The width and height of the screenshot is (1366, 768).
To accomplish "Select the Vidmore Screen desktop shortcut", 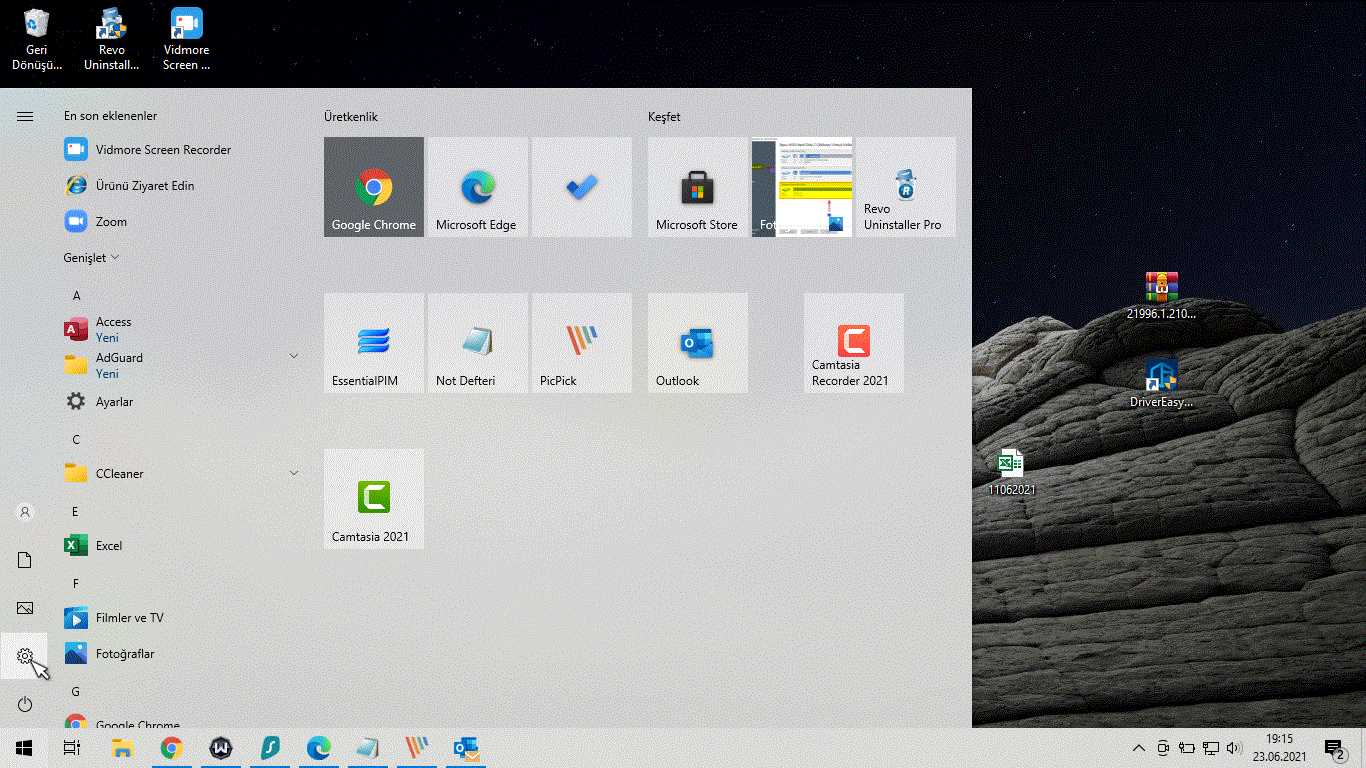I will 187,40.
